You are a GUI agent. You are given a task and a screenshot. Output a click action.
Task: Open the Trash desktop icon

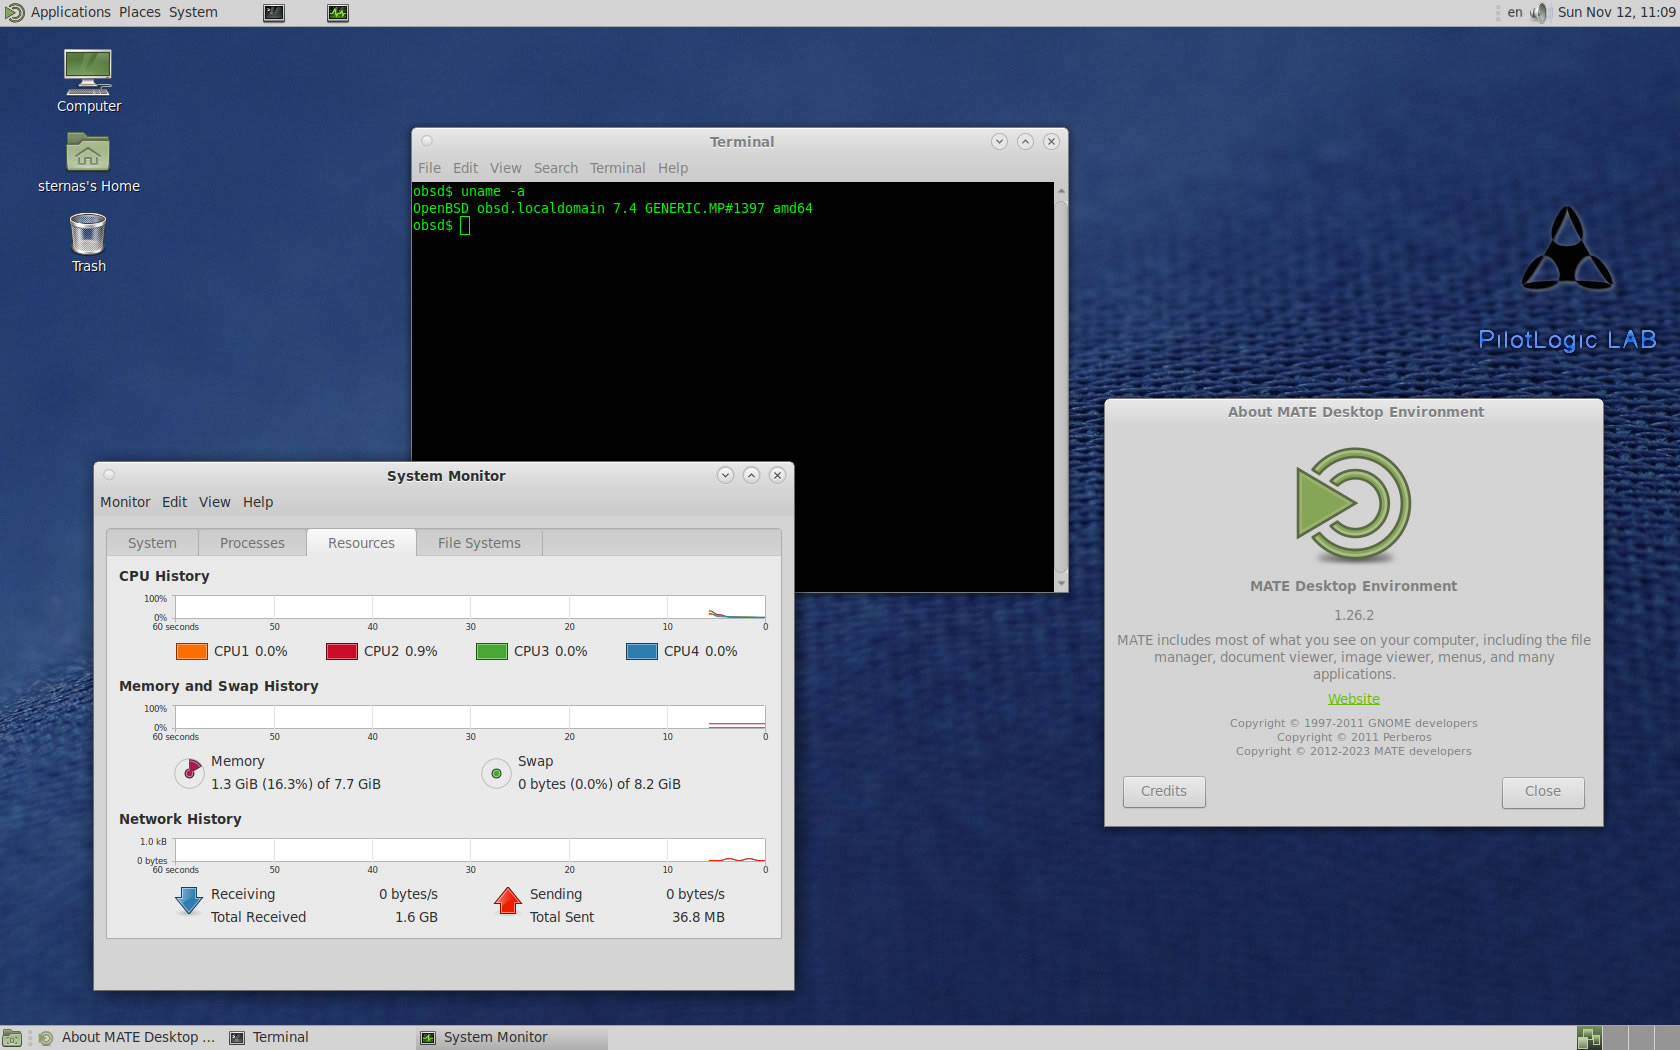(x=88, y=234)
